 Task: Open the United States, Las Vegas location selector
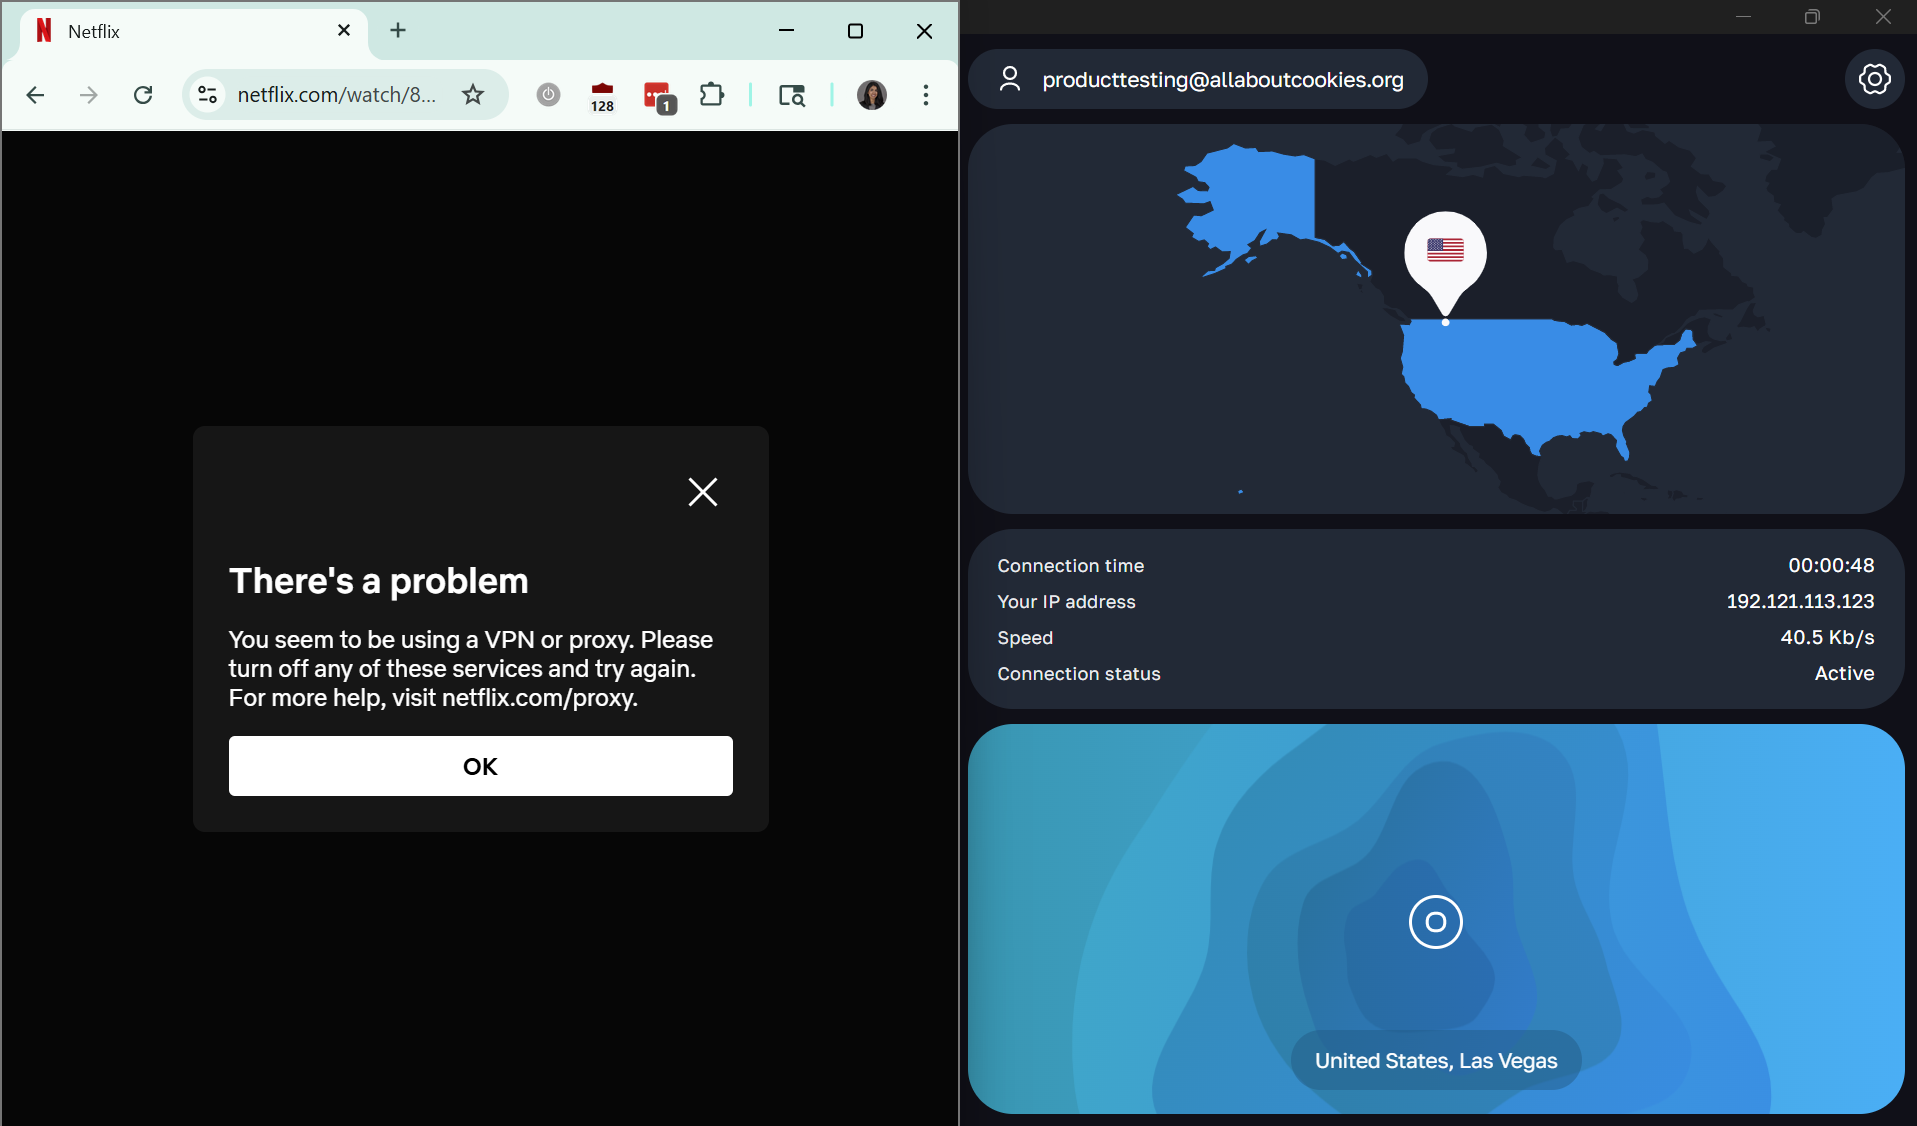click(x=1436, y=1061)
